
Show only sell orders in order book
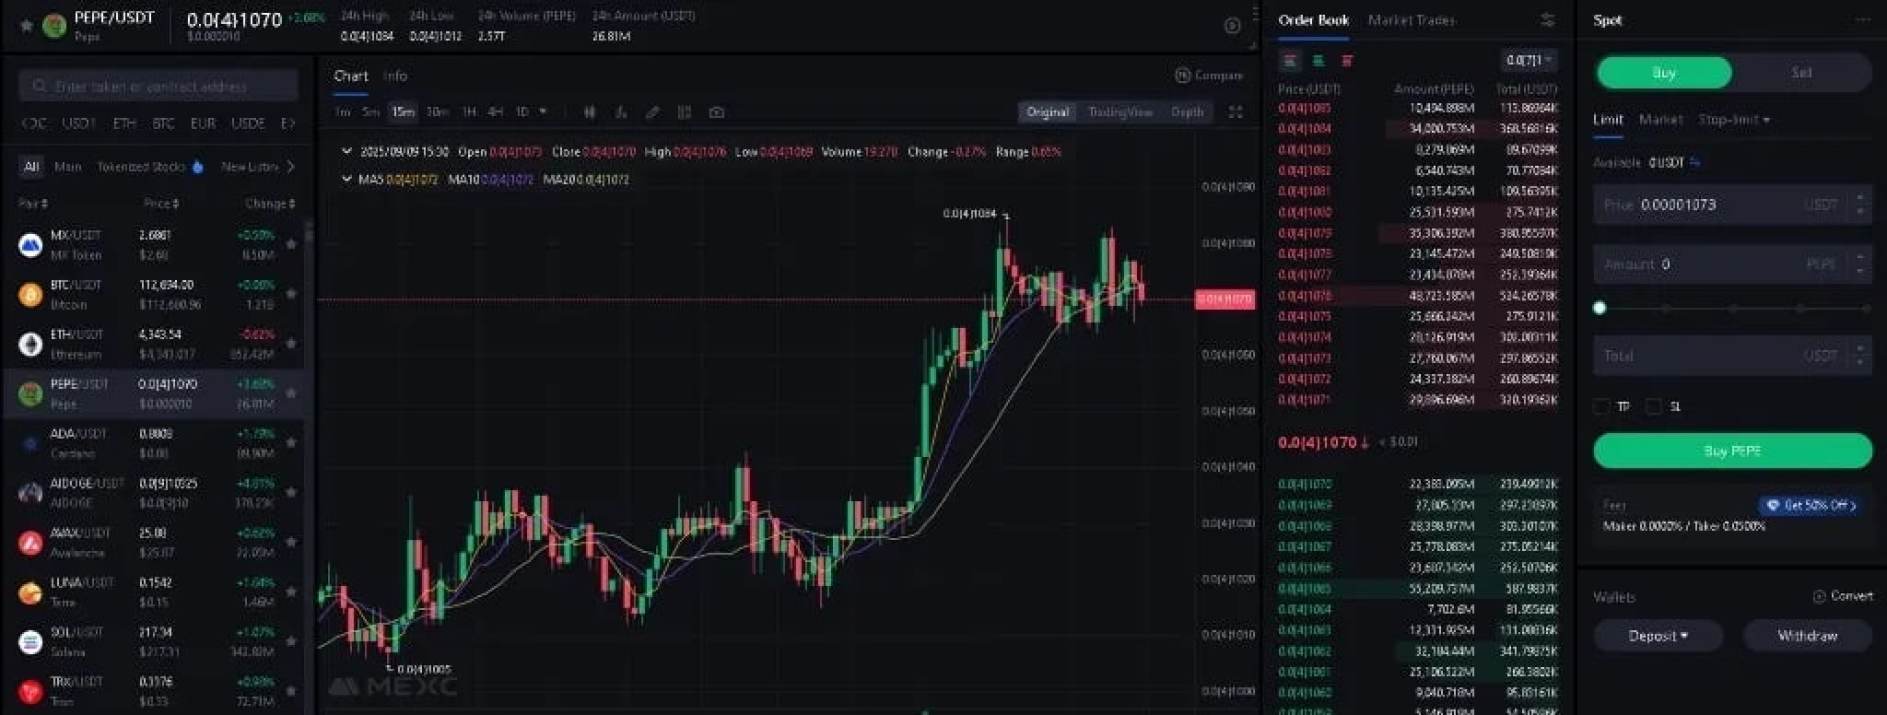pos(1346,61)
